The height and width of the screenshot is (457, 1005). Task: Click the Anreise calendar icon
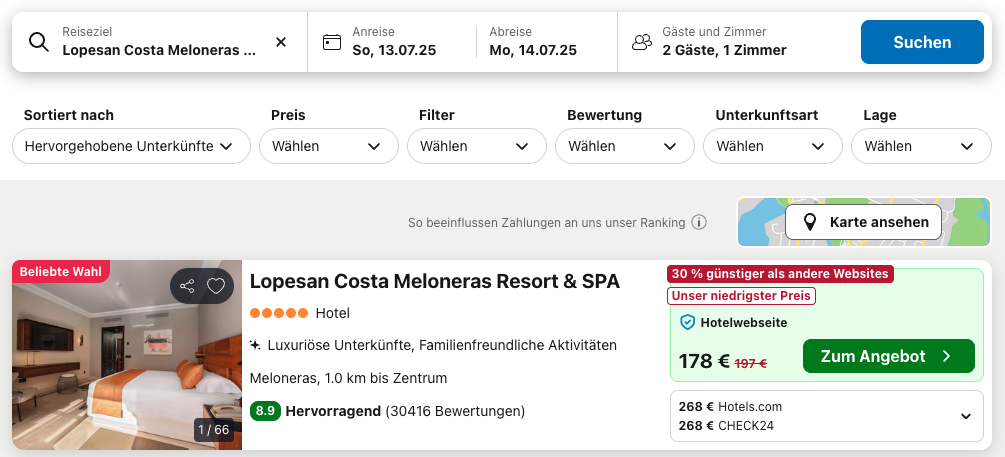pyautogui.click(x=332, y=42)
